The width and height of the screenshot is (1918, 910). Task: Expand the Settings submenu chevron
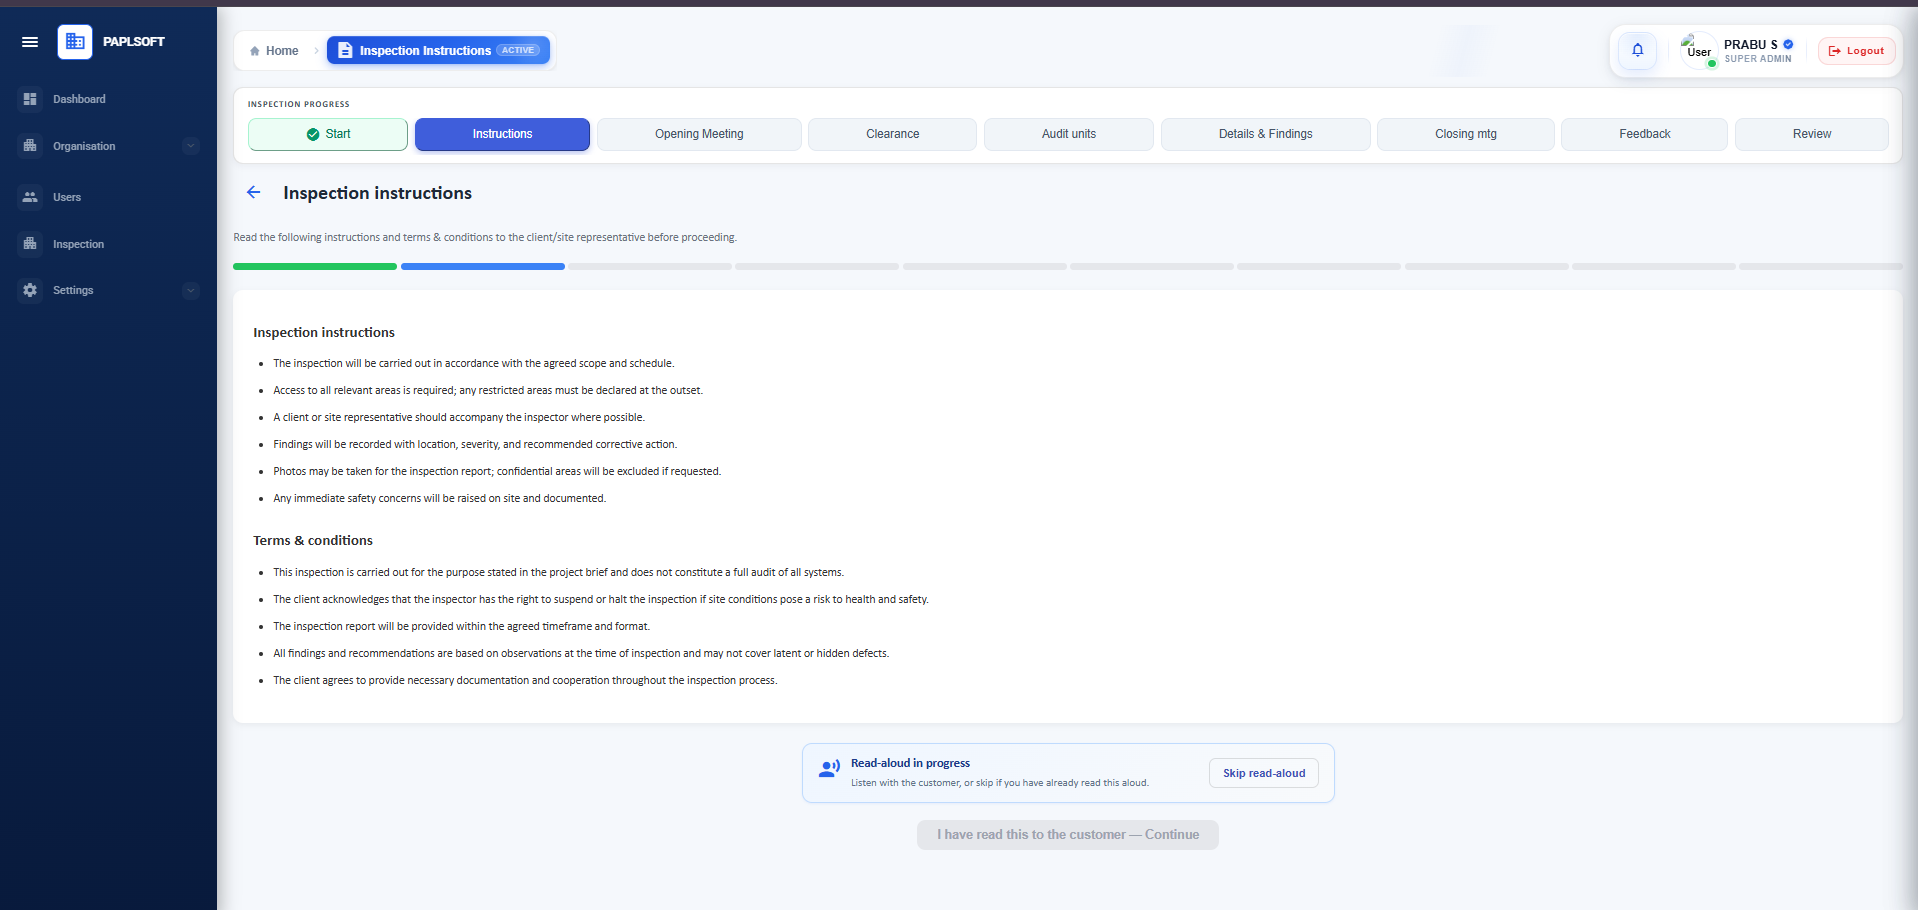tap(191, 291)
